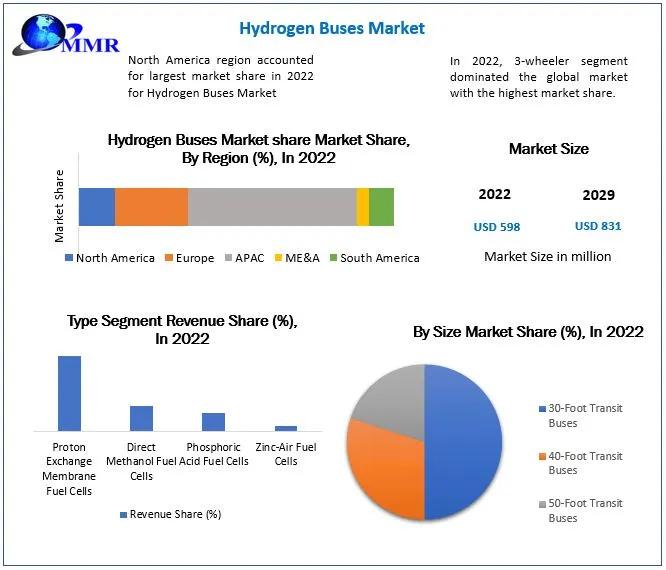Click Europe legend orange swatch
Image resolution: width=666 pixels, height=570 pixels.
pyautogui.click(x=169, y=258)
